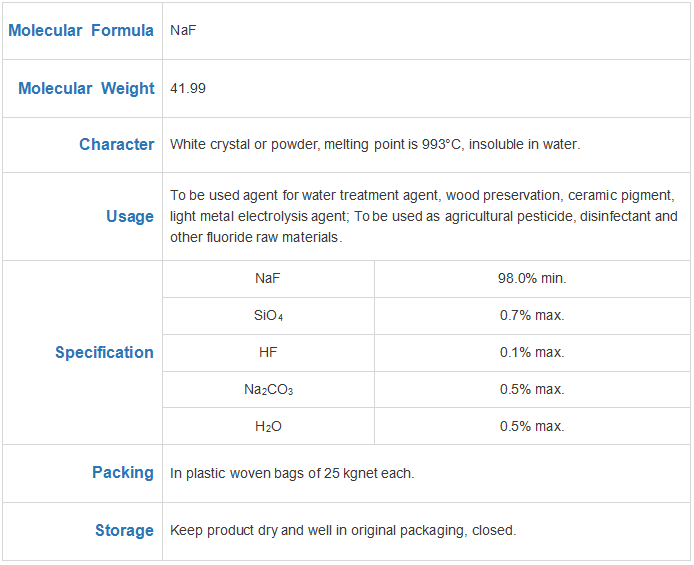The height and width of the screenshot is (565, 694).
Task: Select the NaF specification cell
Action: (x=268, y=279)
